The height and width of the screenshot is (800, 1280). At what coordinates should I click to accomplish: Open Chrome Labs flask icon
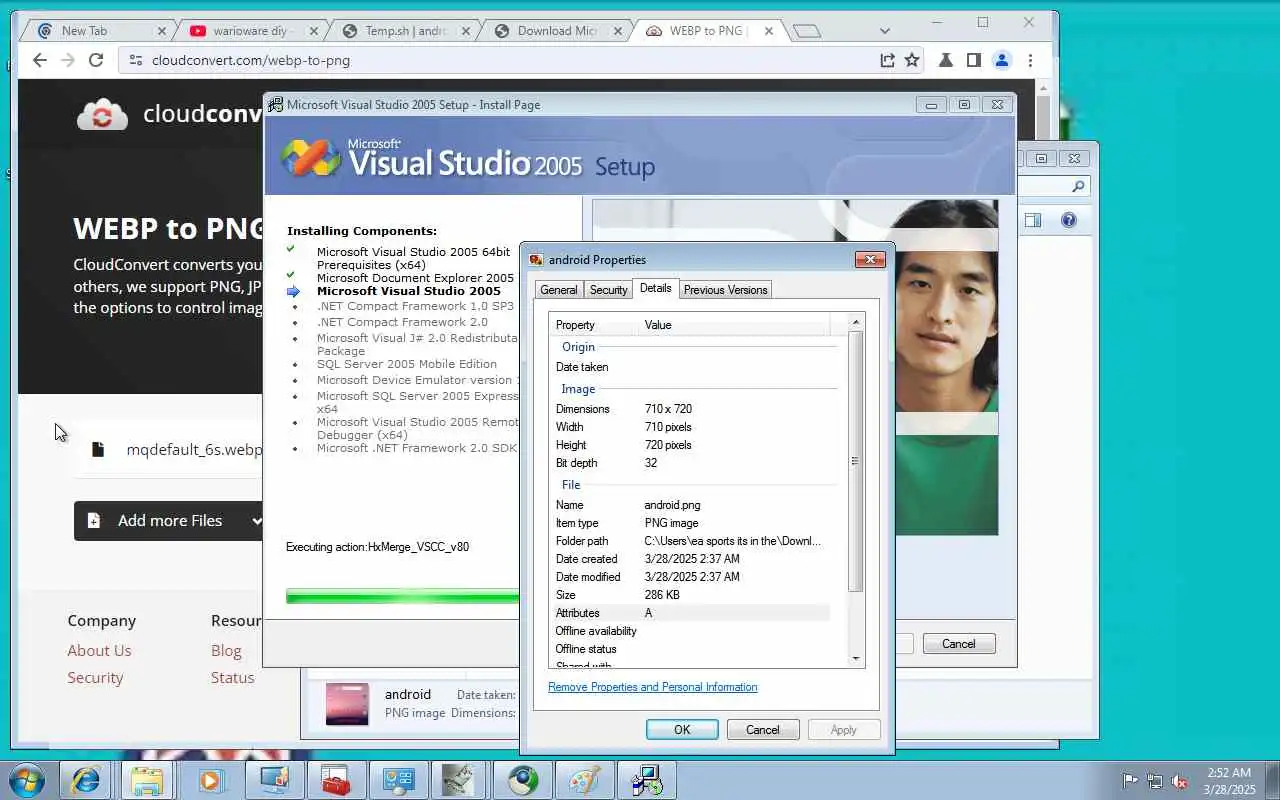click(945, 60)
